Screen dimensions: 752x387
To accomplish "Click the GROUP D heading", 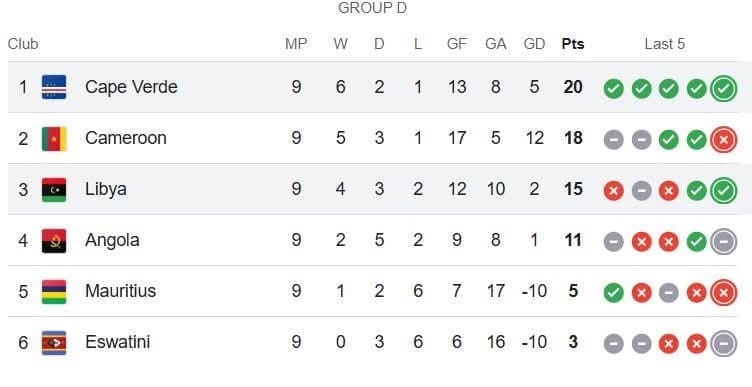I will tap(372, 8).
